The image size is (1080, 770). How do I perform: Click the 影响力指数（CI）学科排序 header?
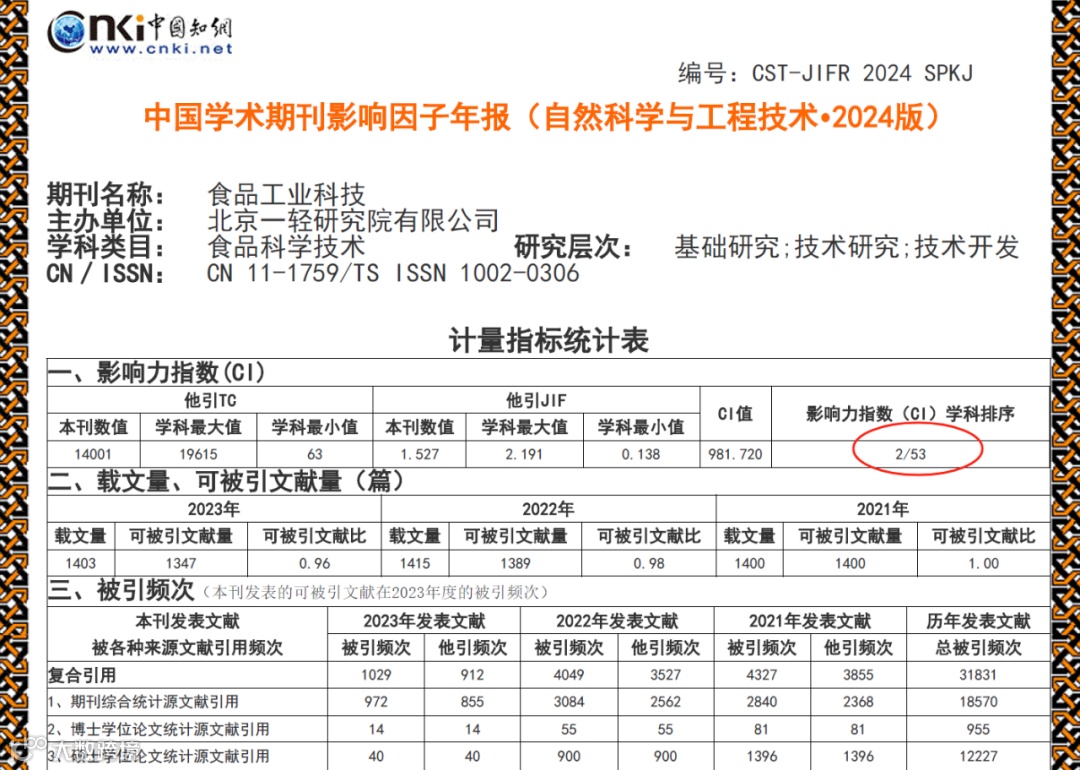tap(910, 414)
